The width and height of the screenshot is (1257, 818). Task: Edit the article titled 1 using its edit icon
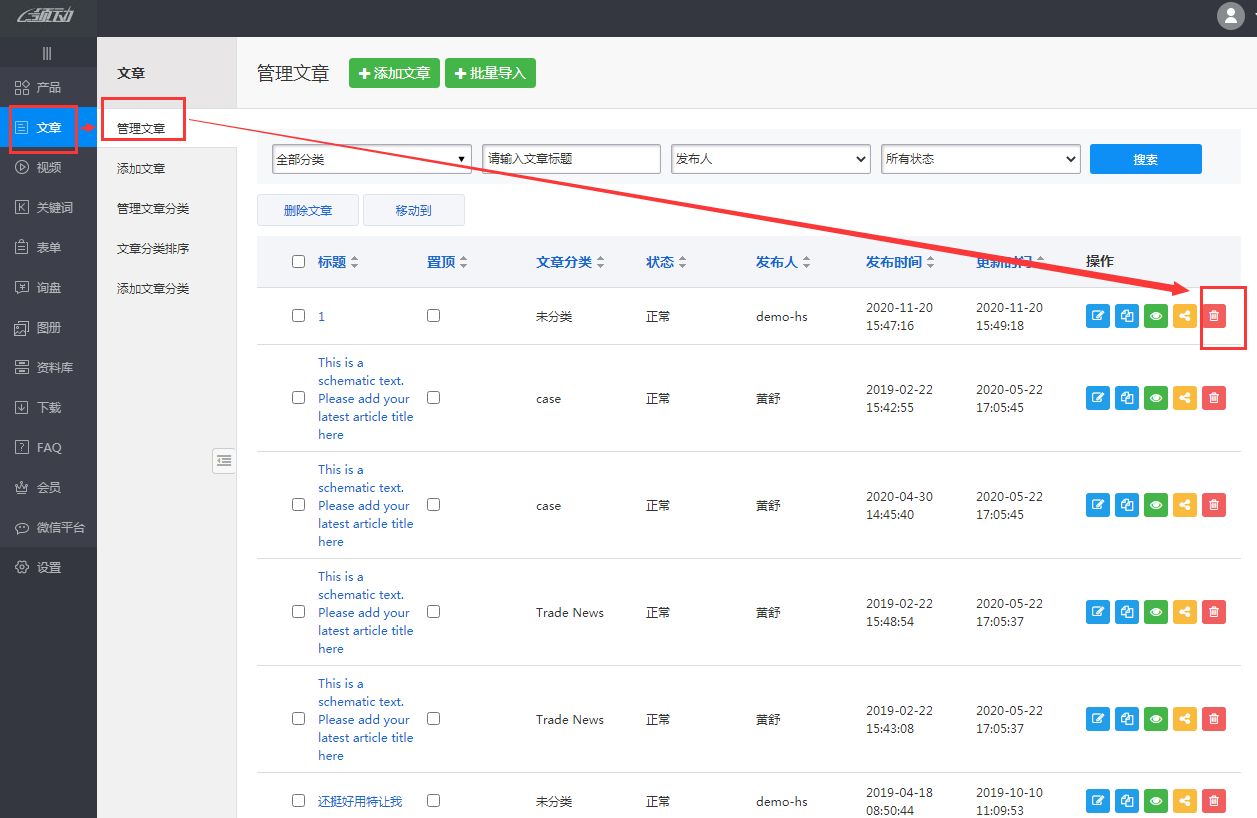[1097, 315]
